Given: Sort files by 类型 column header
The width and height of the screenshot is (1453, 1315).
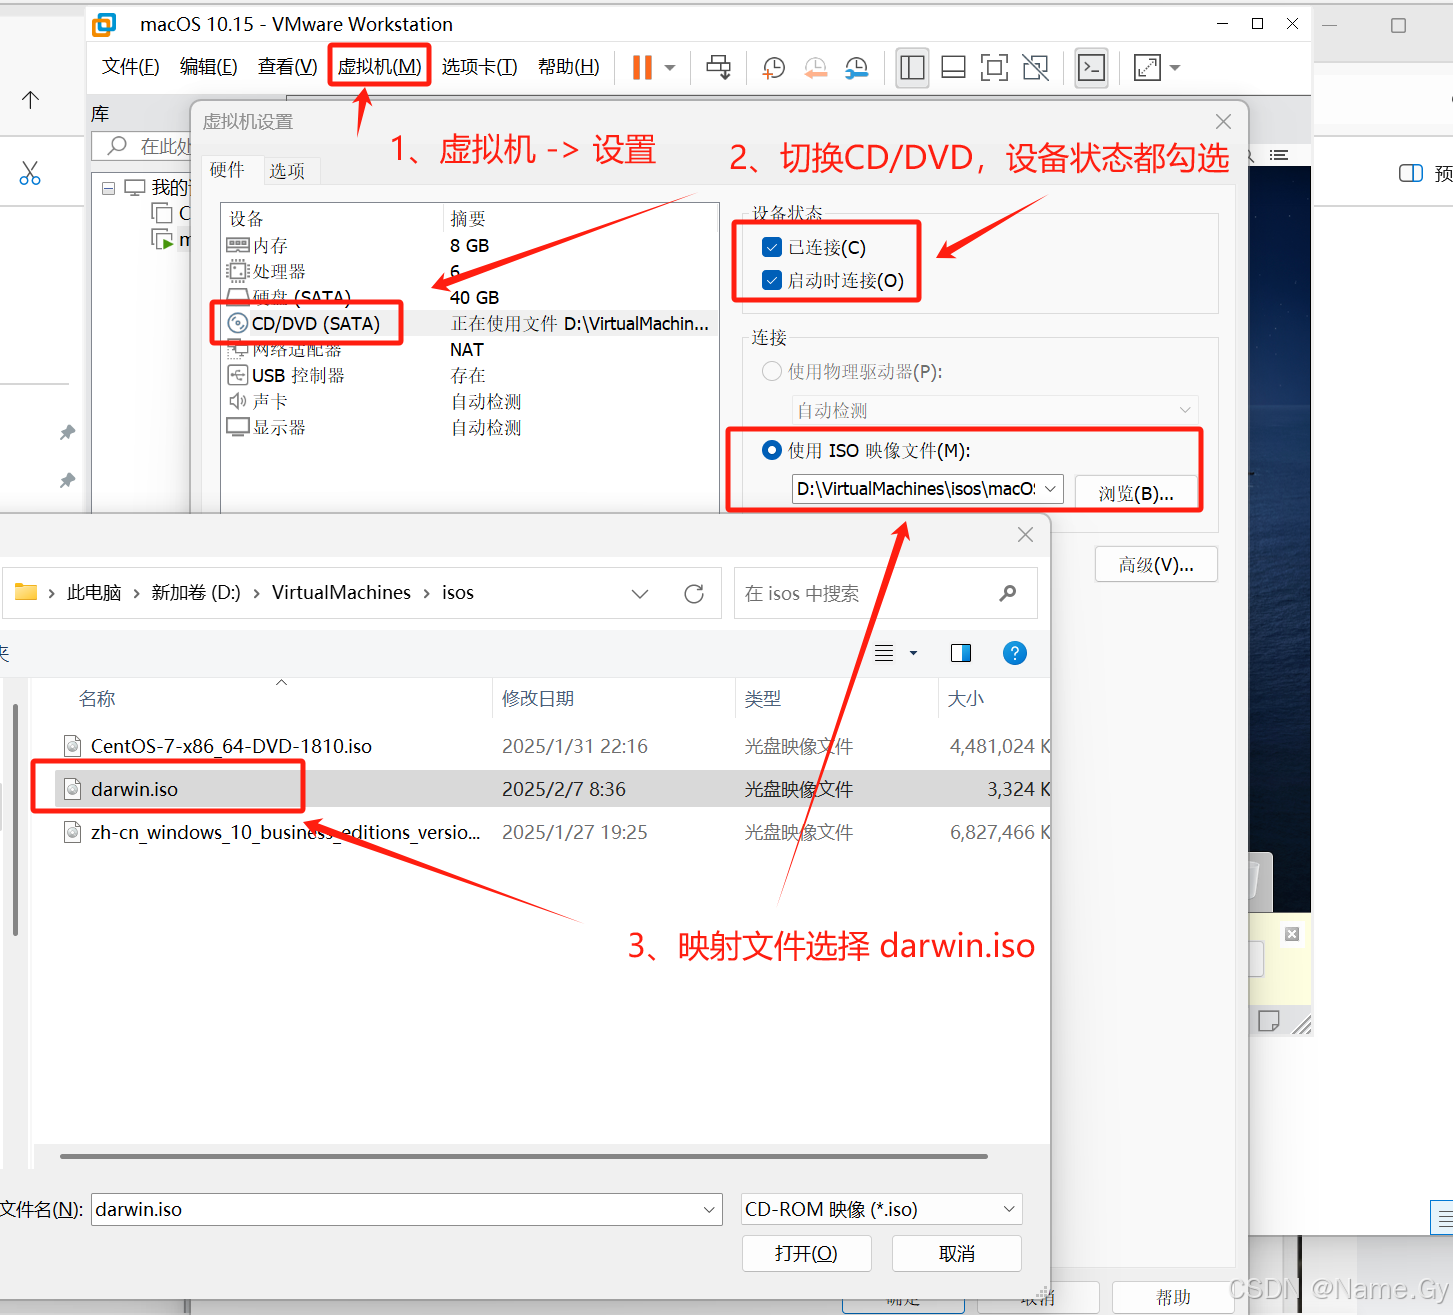Looking at the screenshot, I should tap(763, 699).
